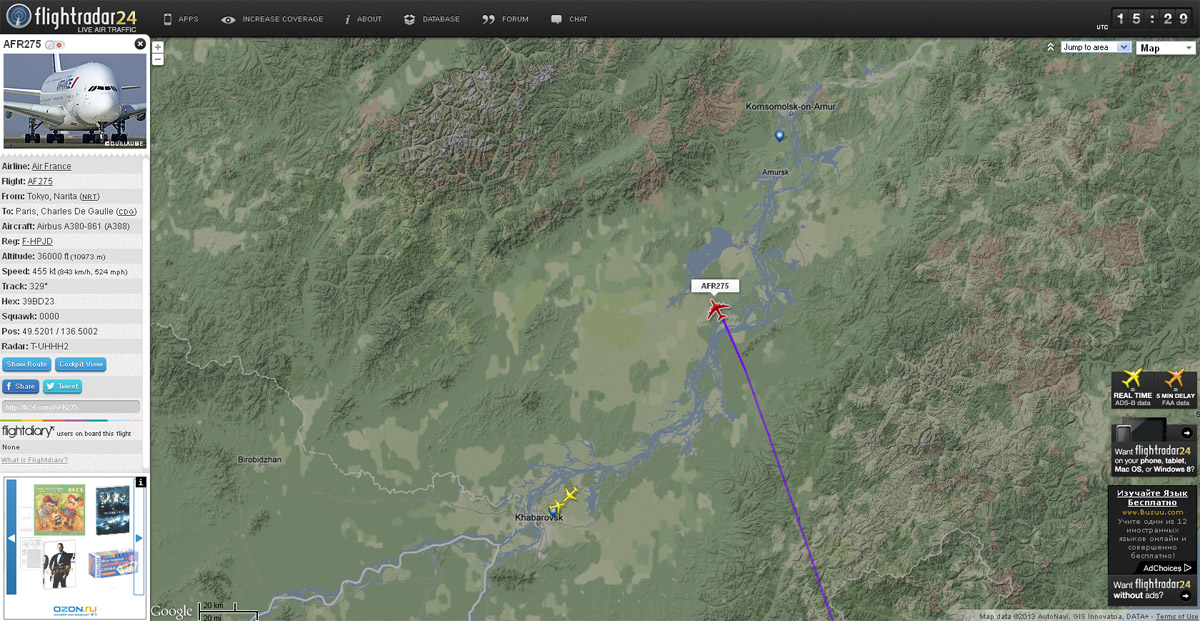Click the red alert icon beside AFR275 title
1200x621 pixels.
pos(60,45)
